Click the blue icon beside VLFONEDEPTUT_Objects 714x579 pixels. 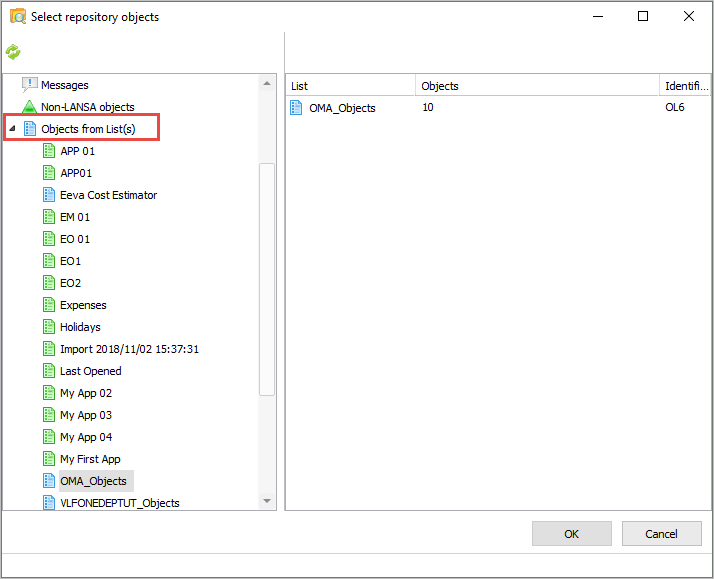point(49,503)
